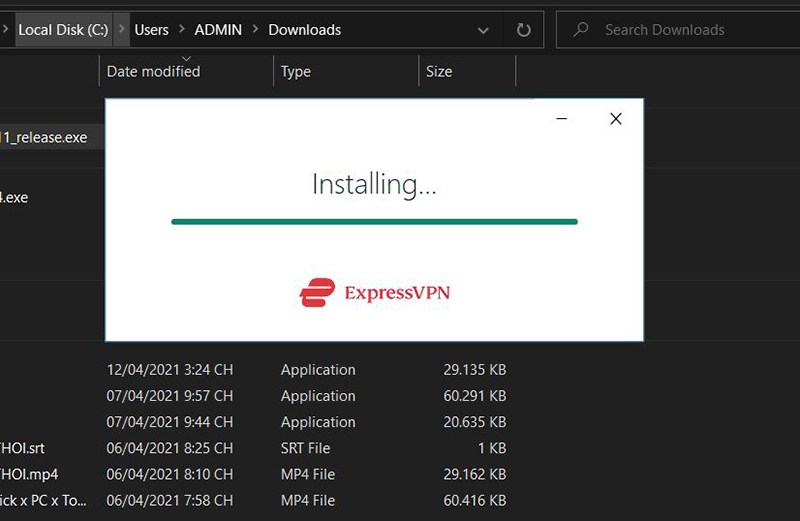Image resolution: width=800 pixels, height=521 pixels.
Task: Click the 29.135 KB size cell
Action: click(x=474, y=369)
